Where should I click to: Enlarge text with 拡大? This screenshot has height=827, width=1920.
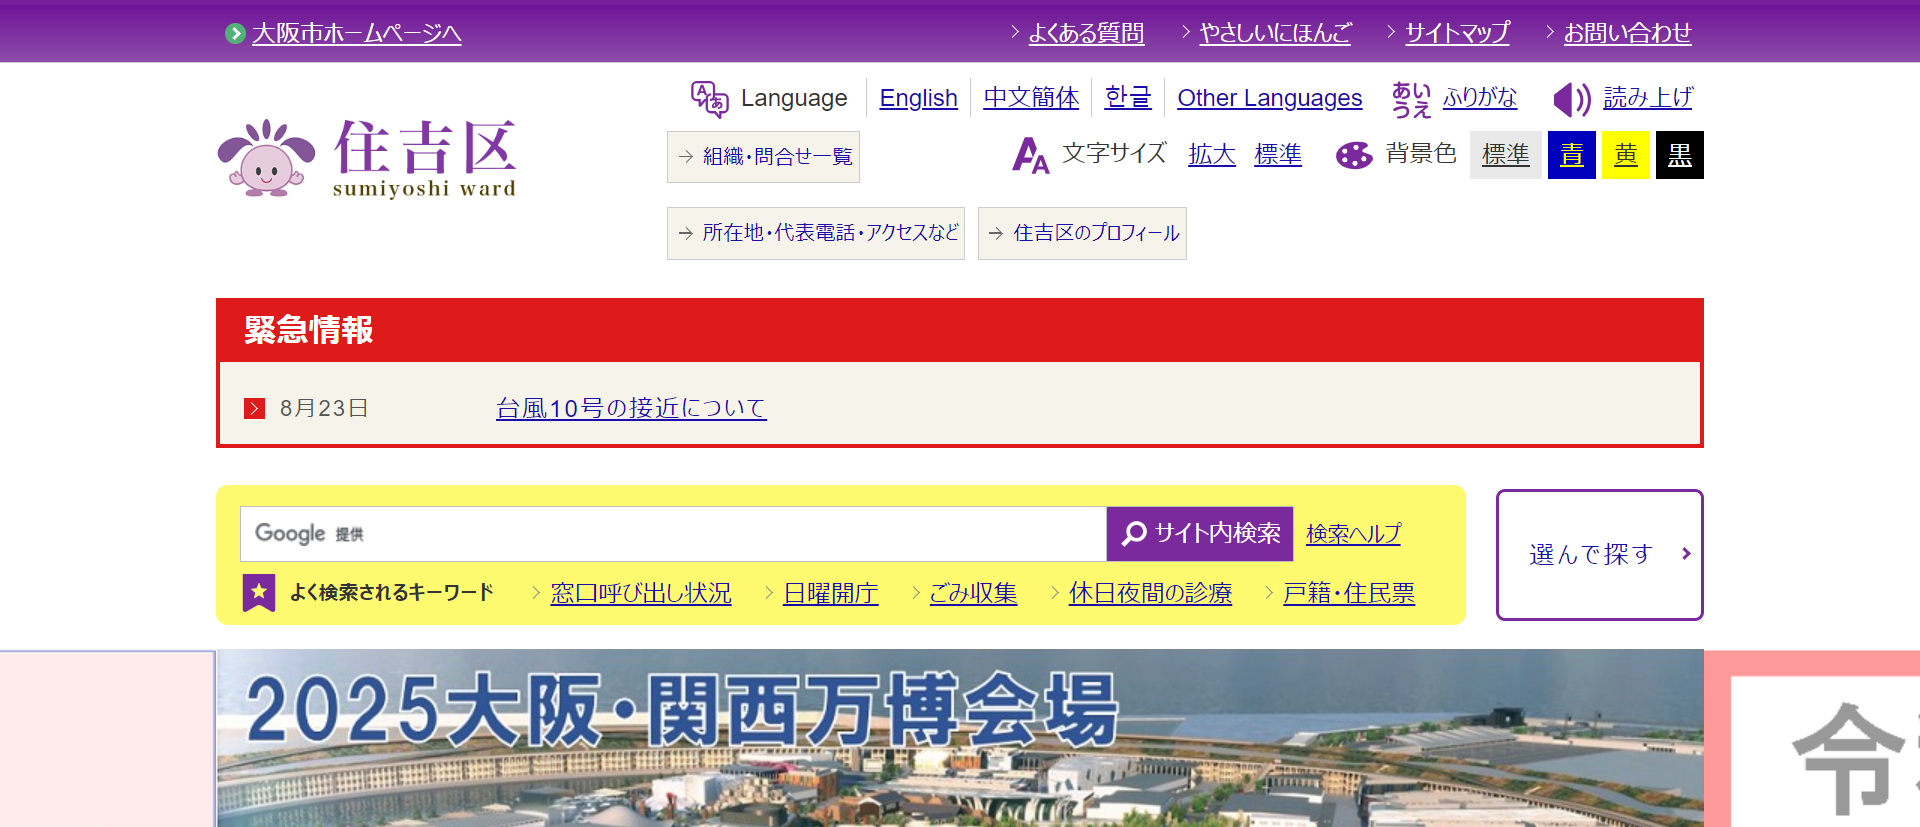tap(1212, 154)
